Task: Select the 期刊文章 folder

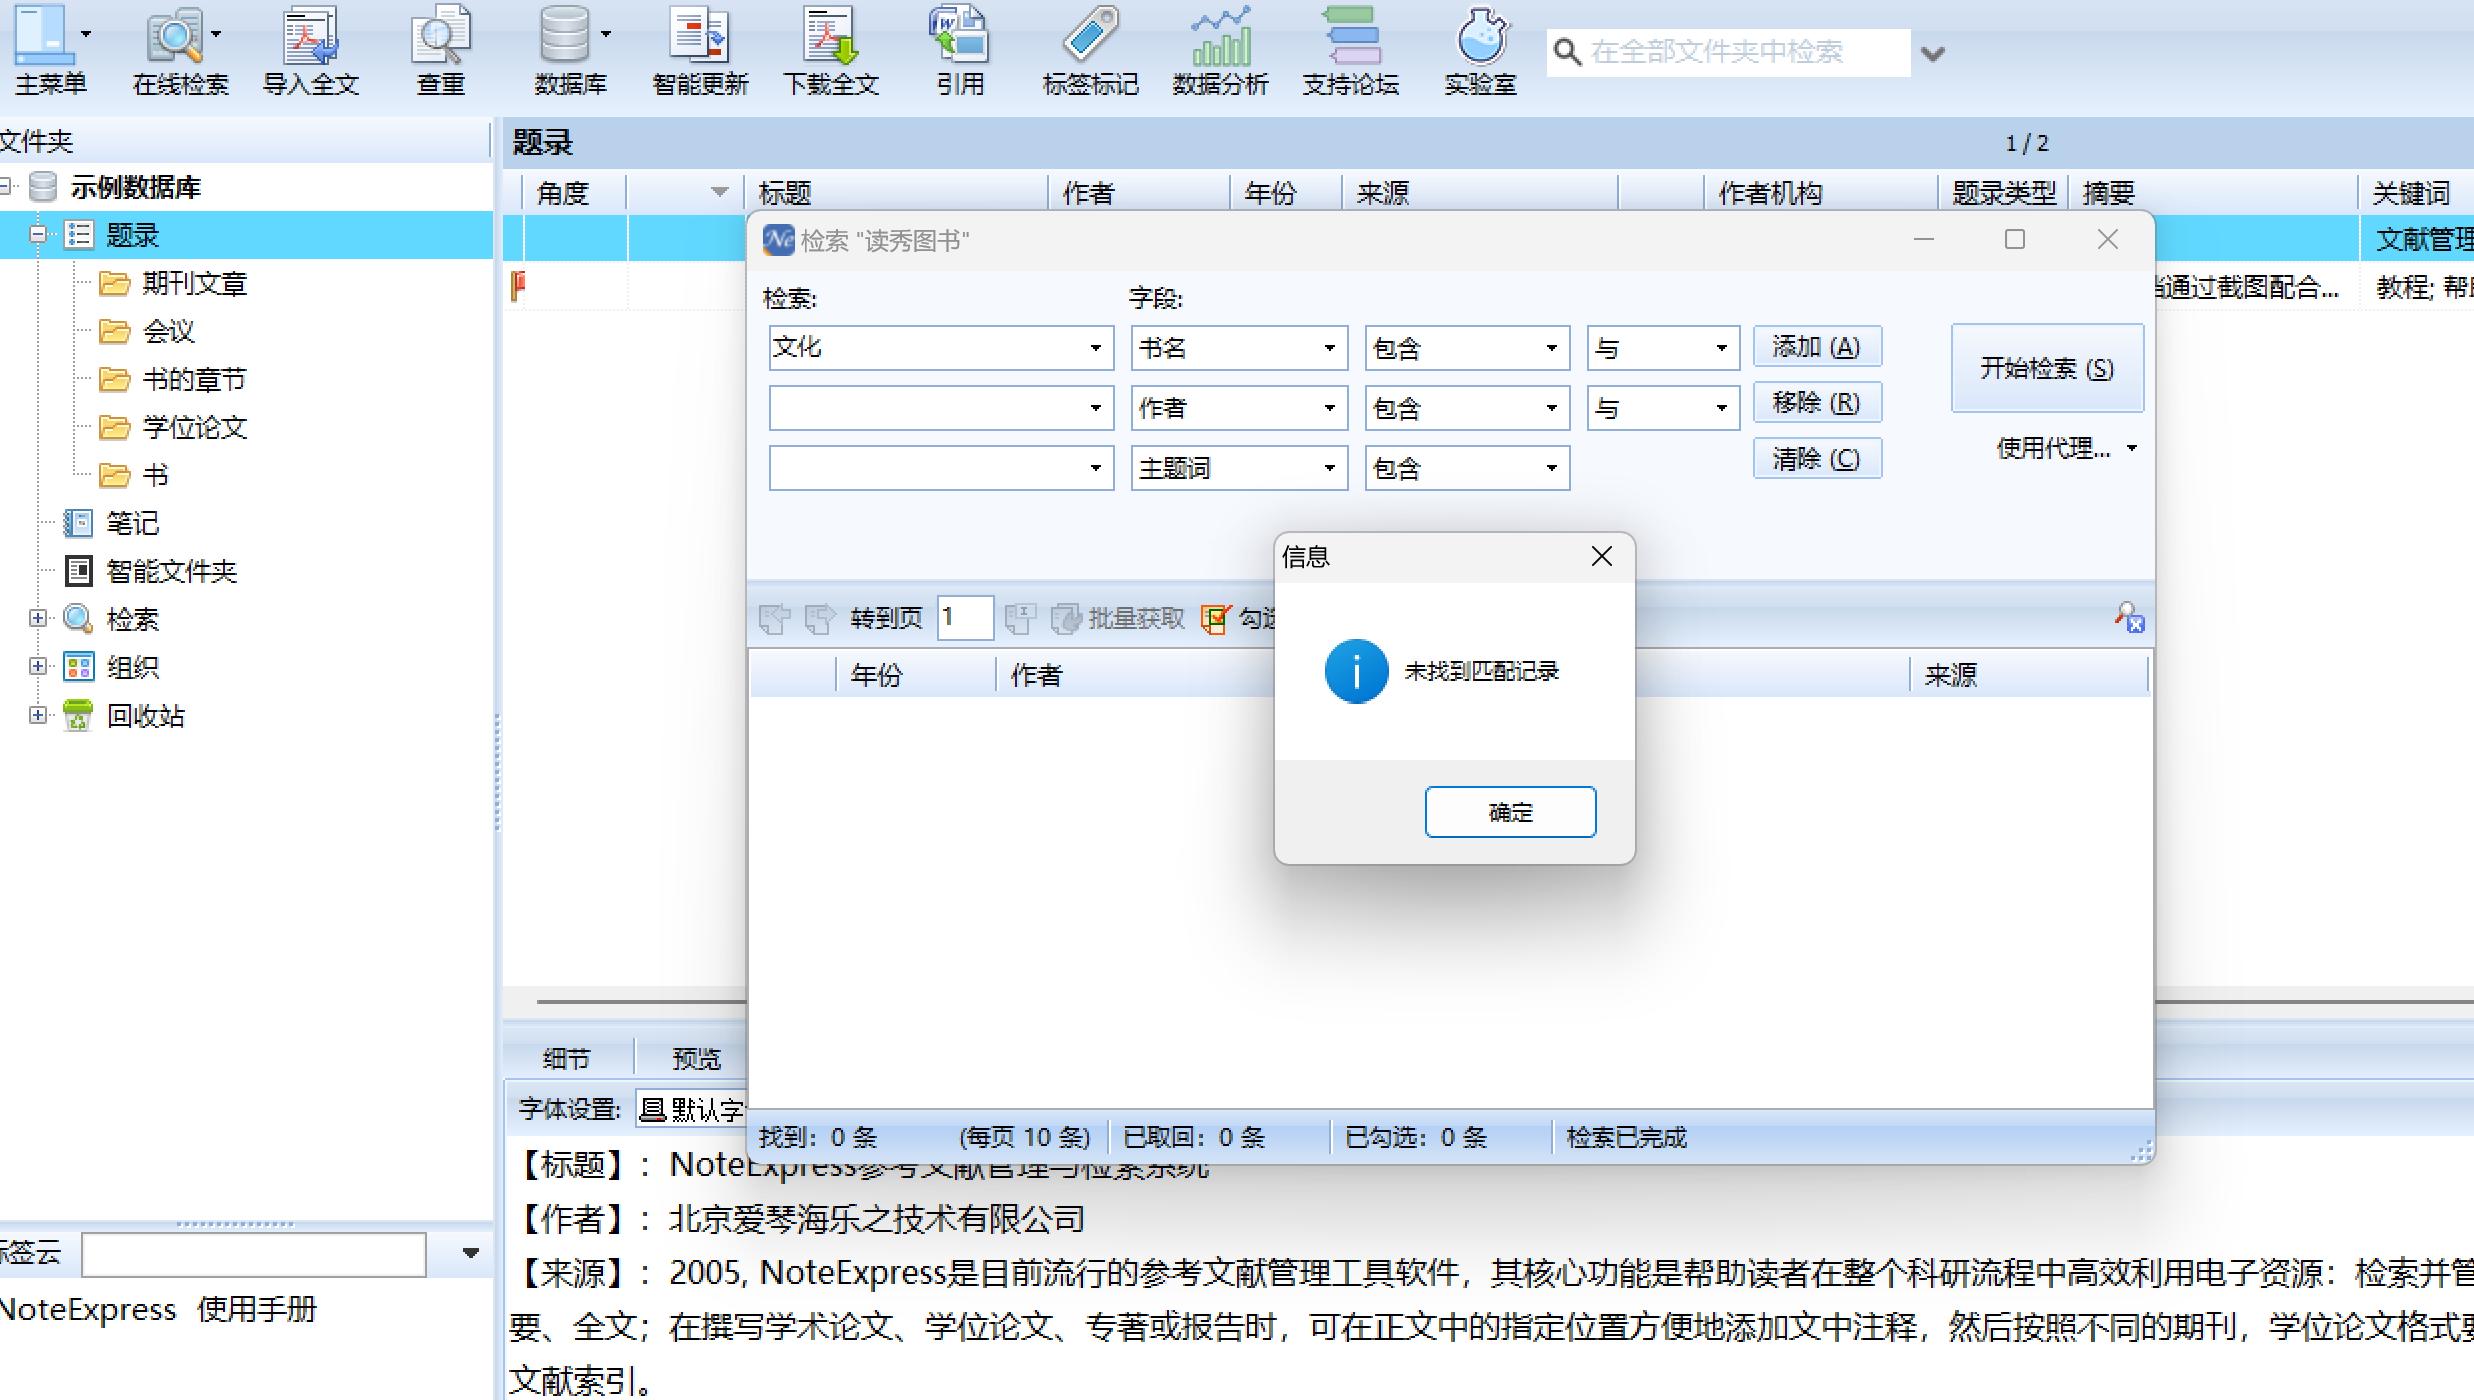Action: coord(194,283)
